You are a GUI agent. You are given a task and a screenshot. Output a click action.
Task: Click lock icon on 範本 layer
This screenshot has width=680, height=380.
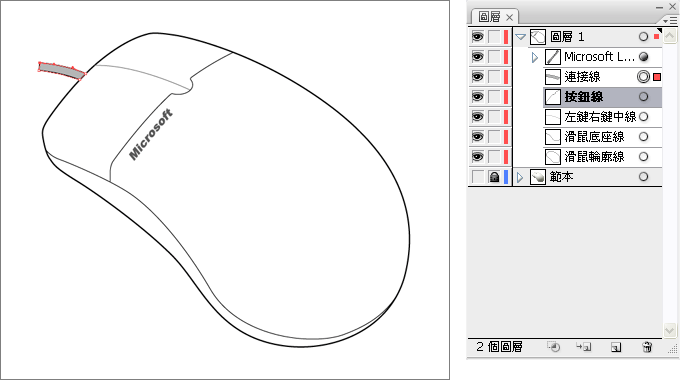[494, 177]
